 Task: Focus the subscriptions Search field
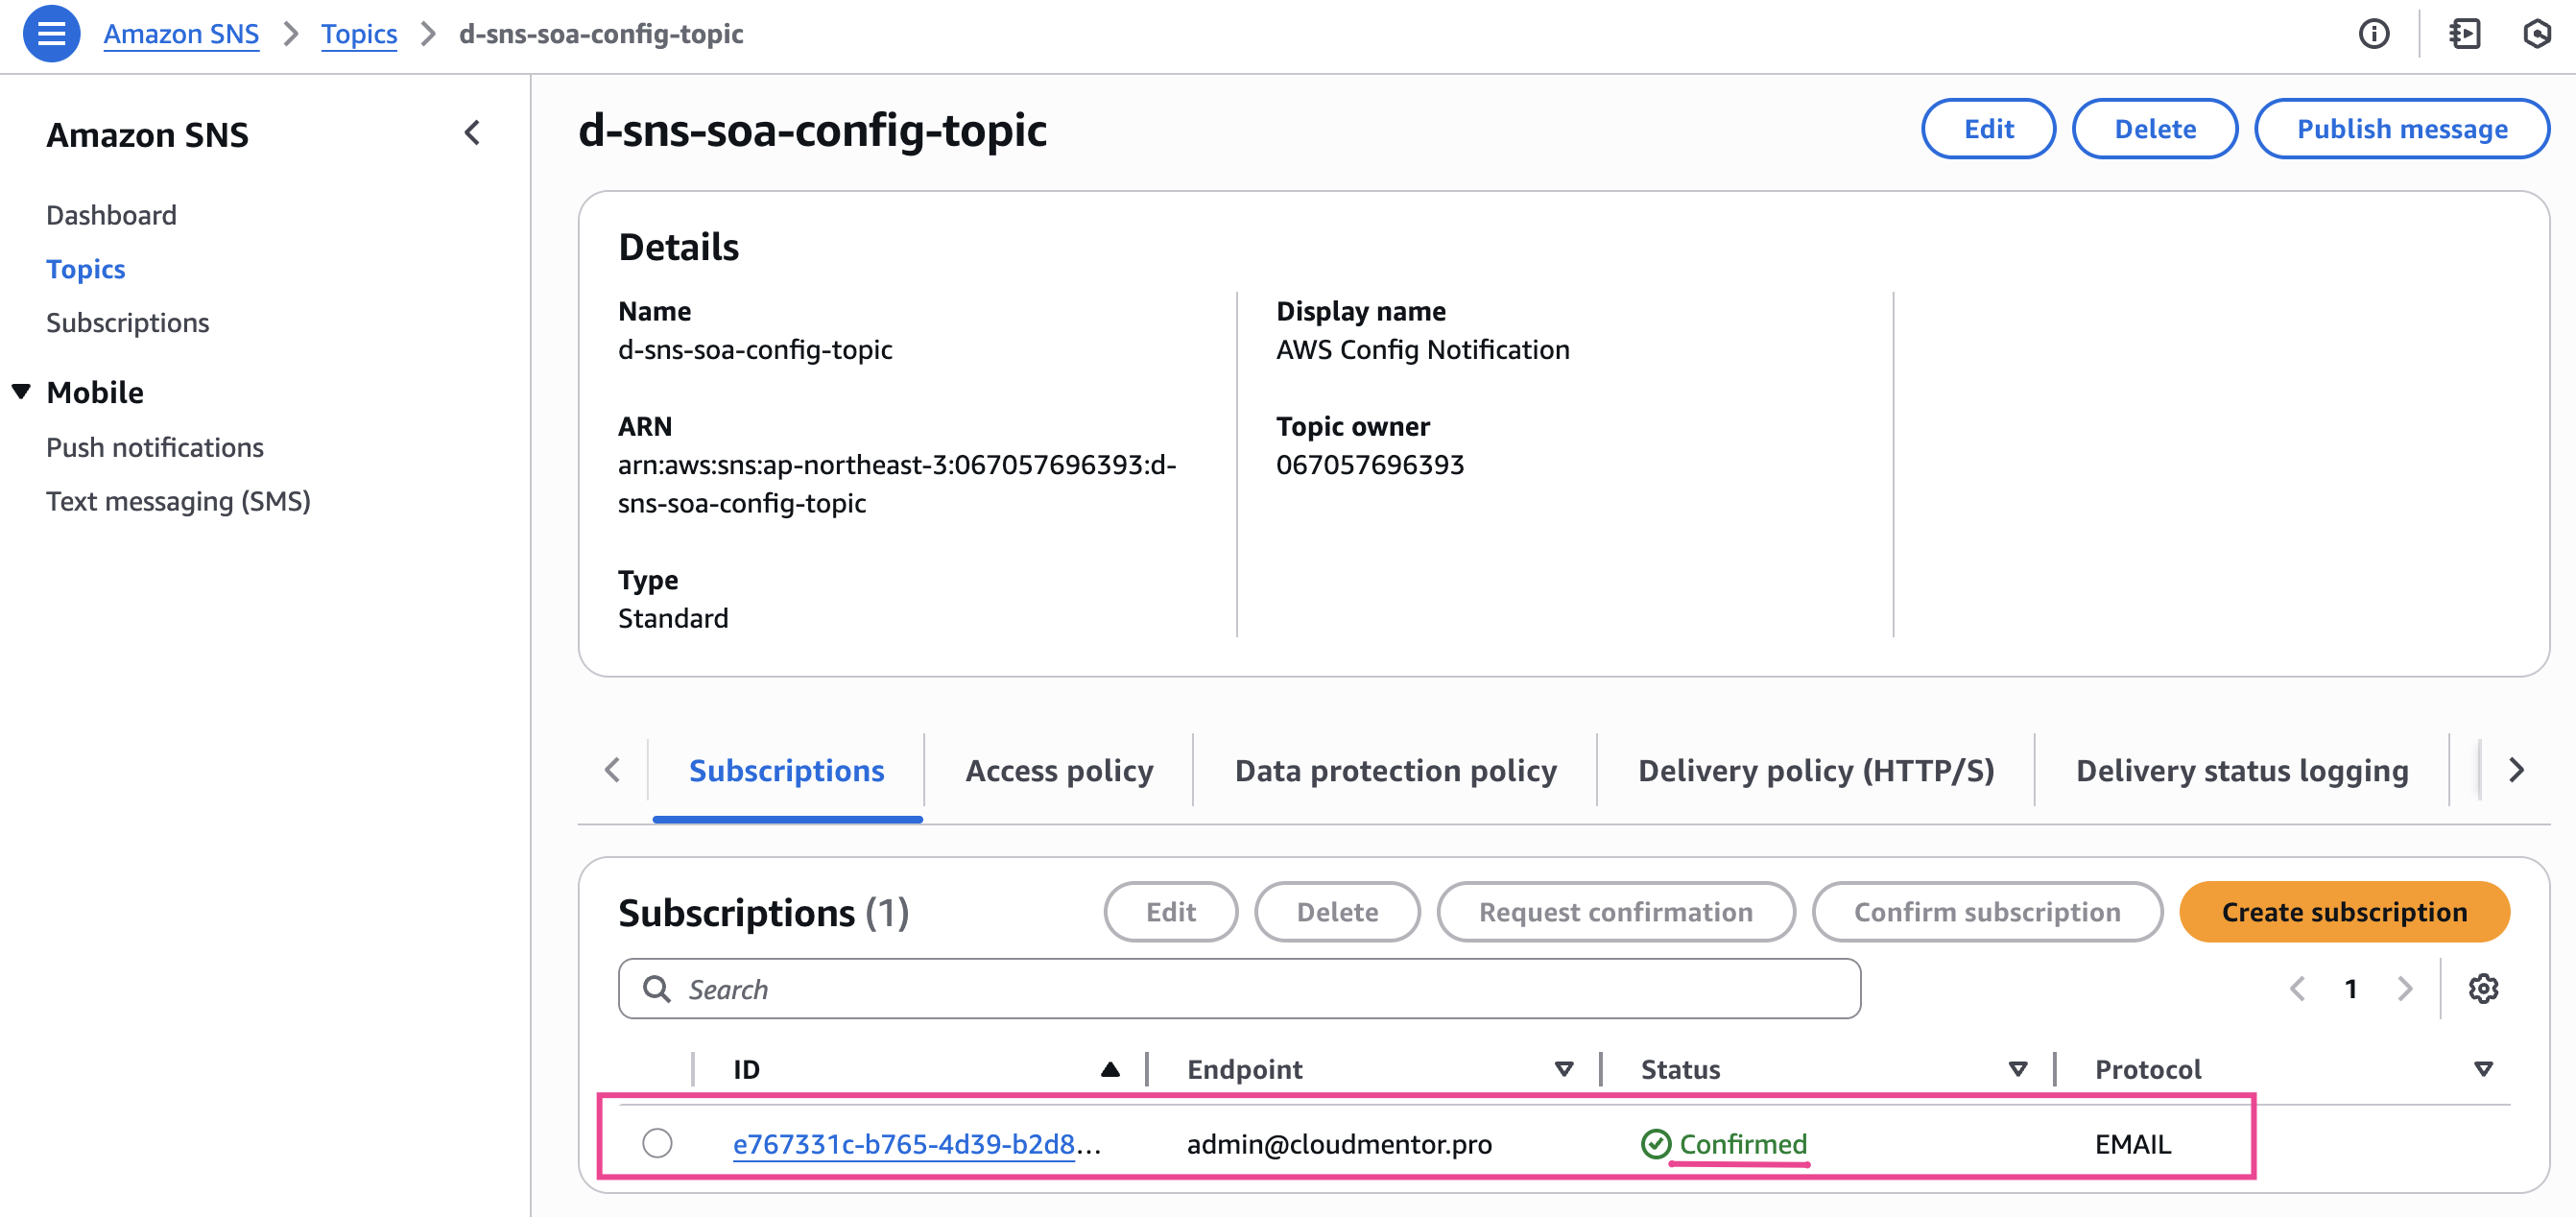1240,989
